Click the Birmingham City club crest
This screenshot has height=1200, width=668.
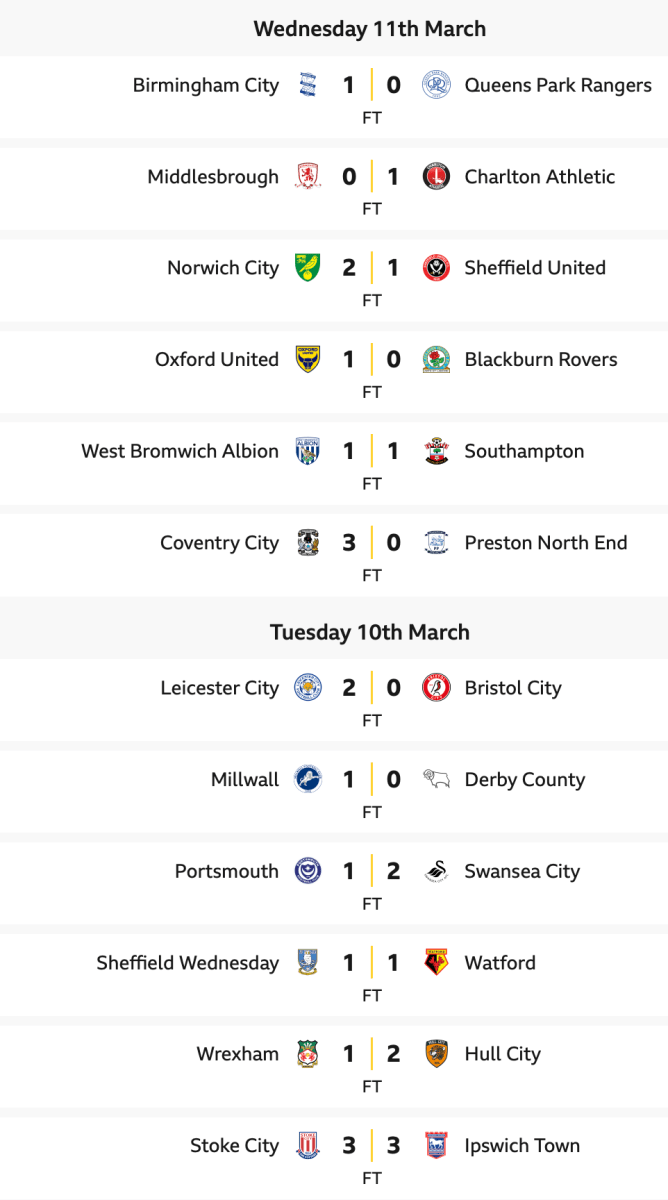point(307,85)
